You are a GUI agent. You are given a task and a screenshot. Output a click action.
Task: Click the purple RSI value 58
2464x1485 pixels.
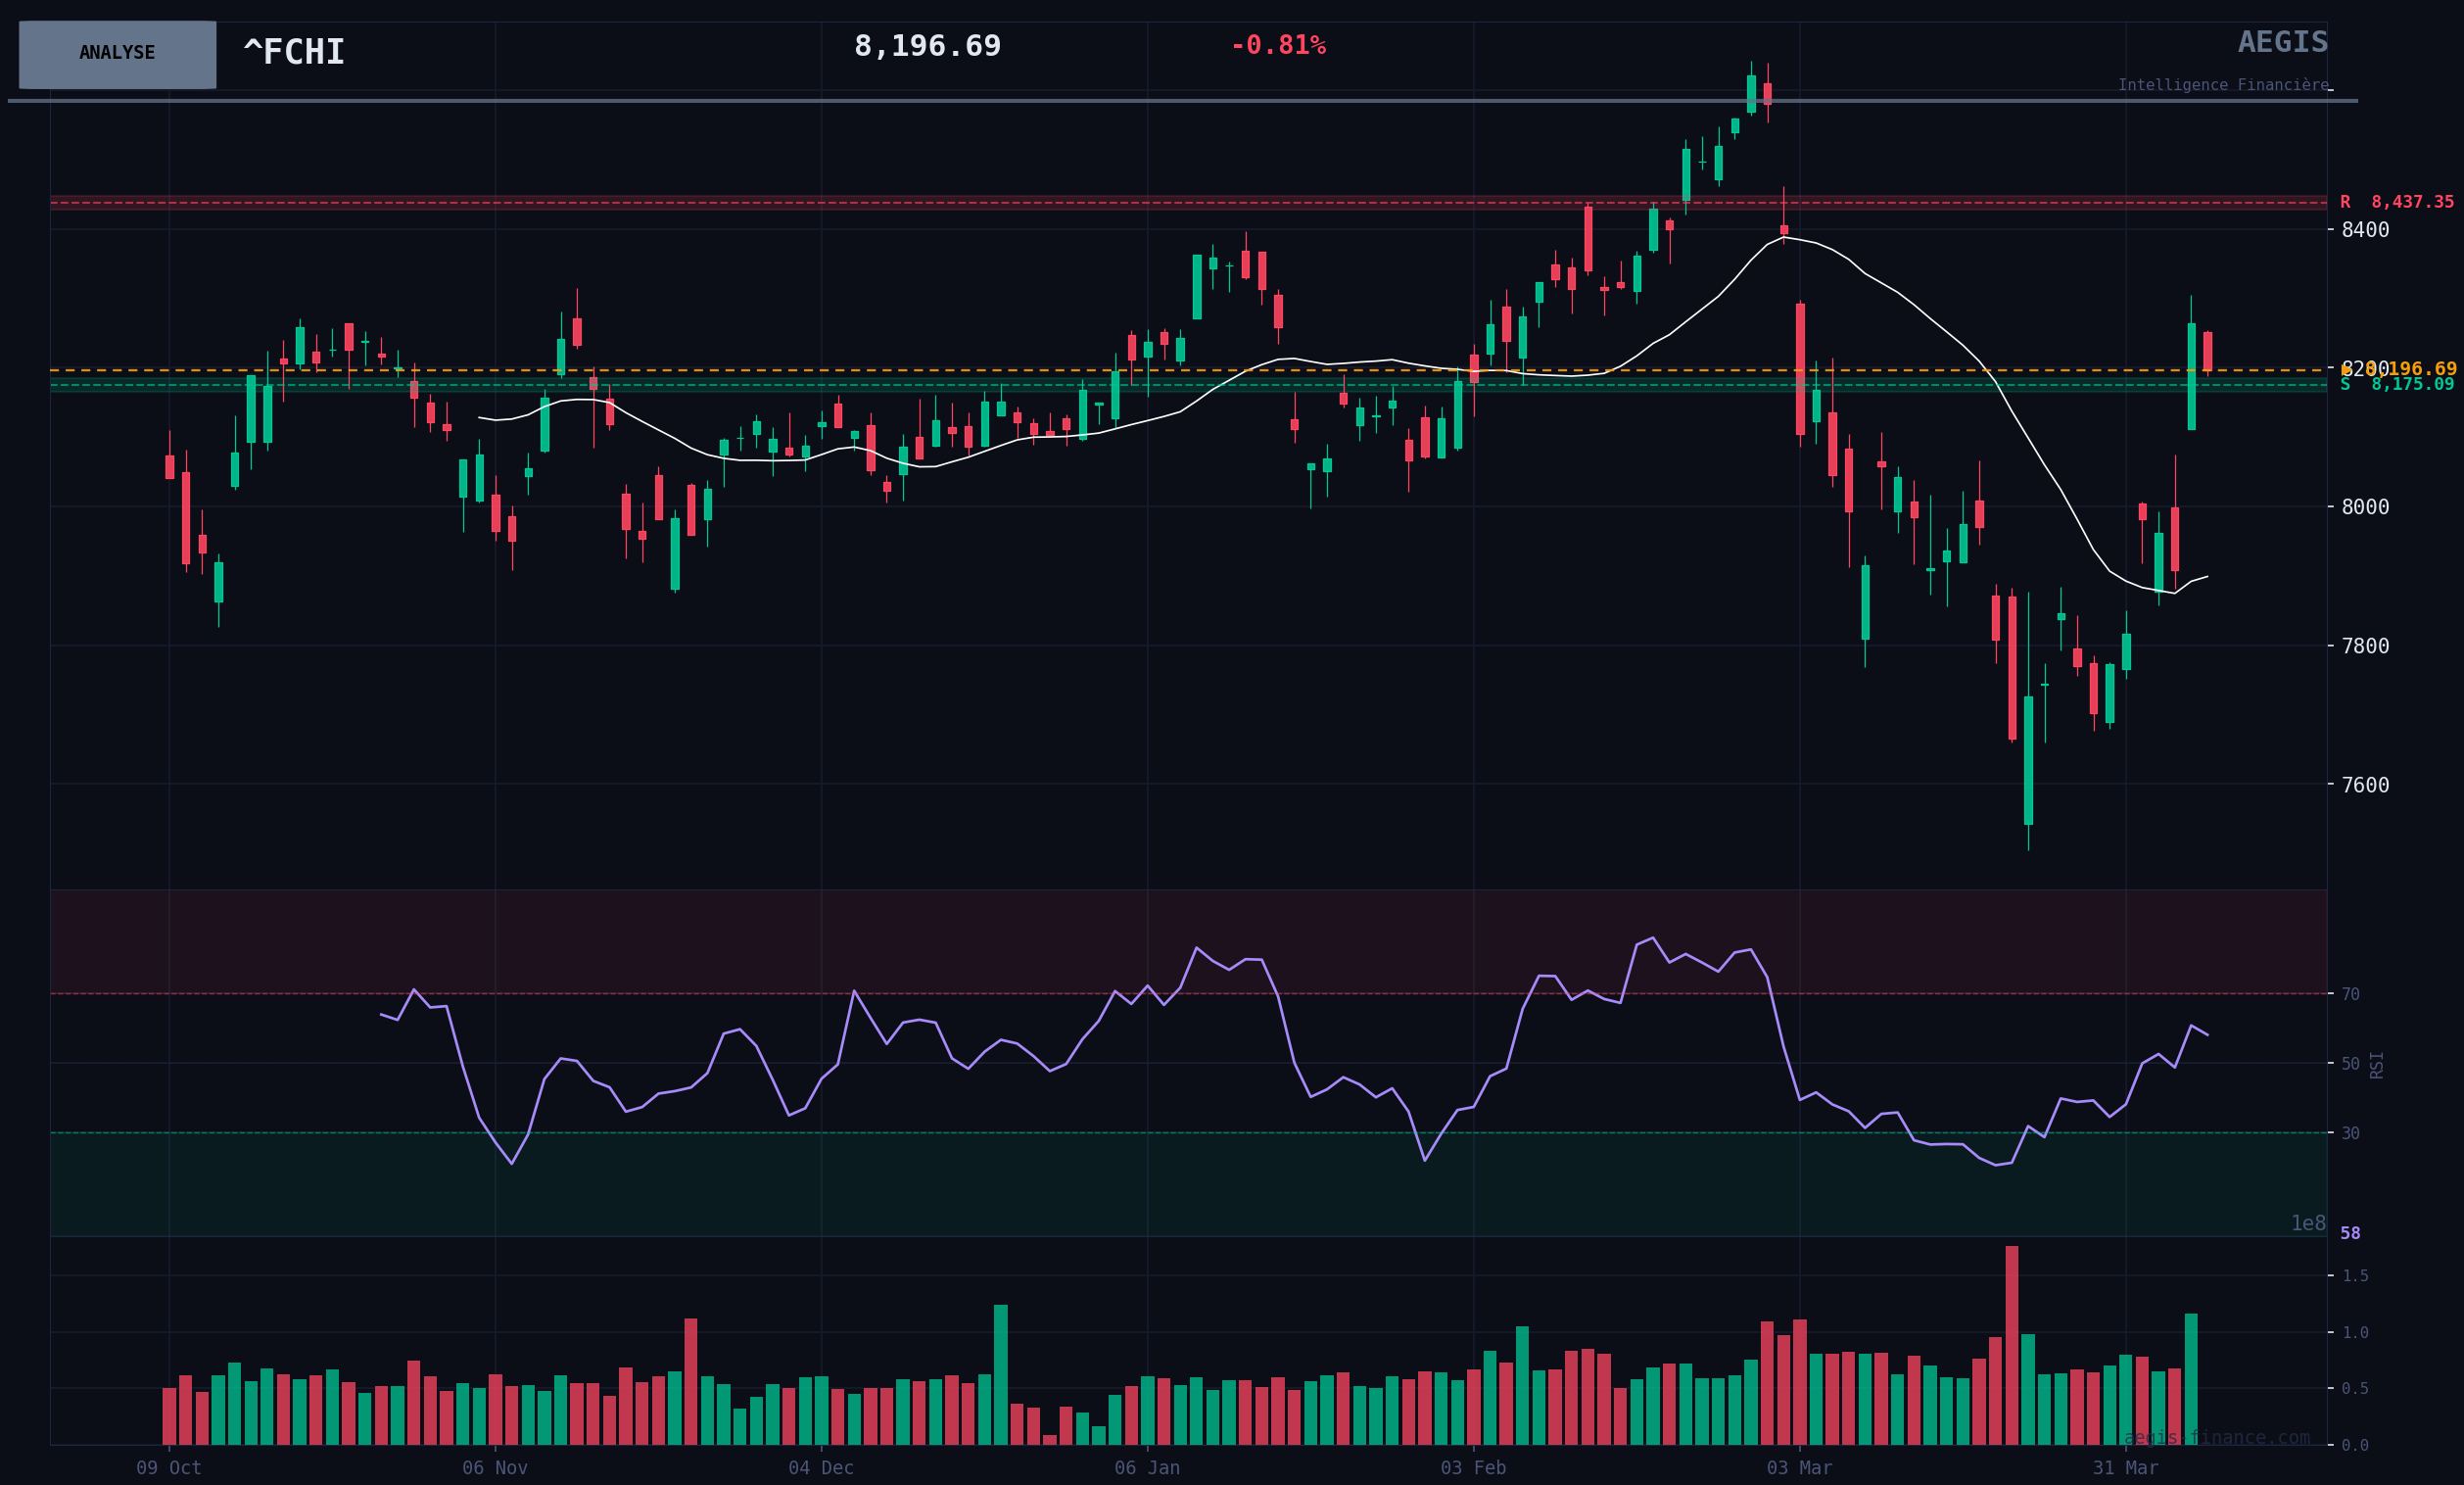click(2350, 1234)
